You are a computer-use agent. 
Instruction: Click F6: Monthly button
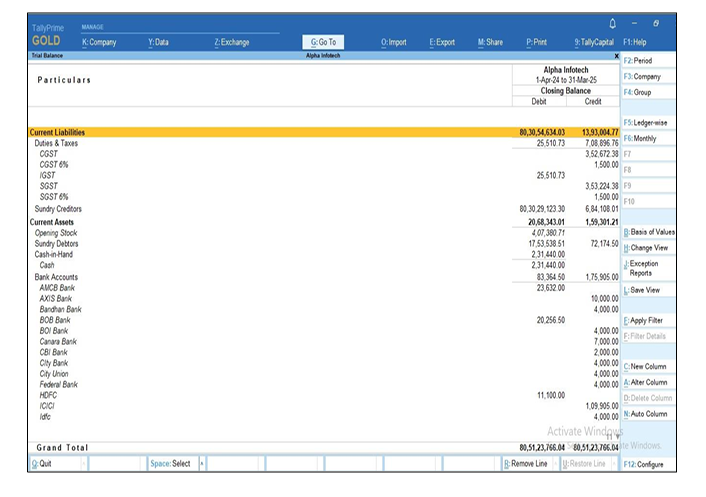(648, 138)
